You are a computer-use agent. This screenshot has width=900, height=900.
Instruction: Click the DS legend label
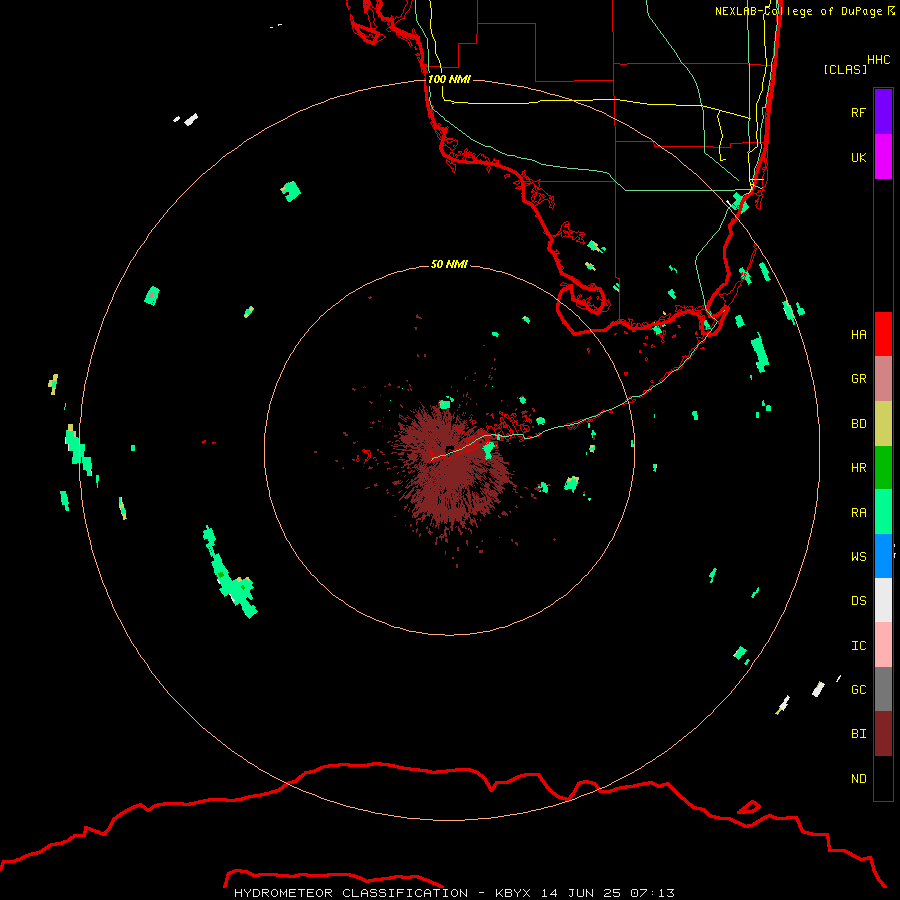[x=858, y=601]
